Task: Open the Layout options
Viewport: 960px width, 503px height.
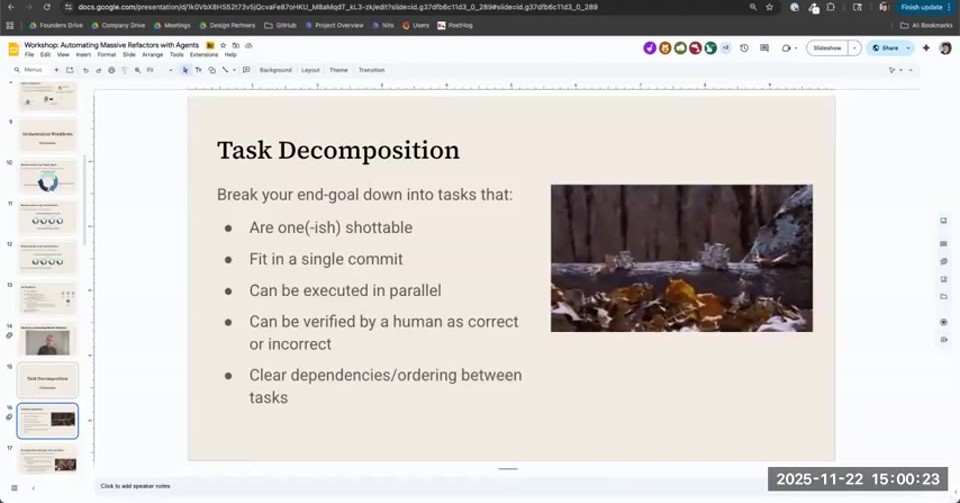Action: tap(310, 70)
